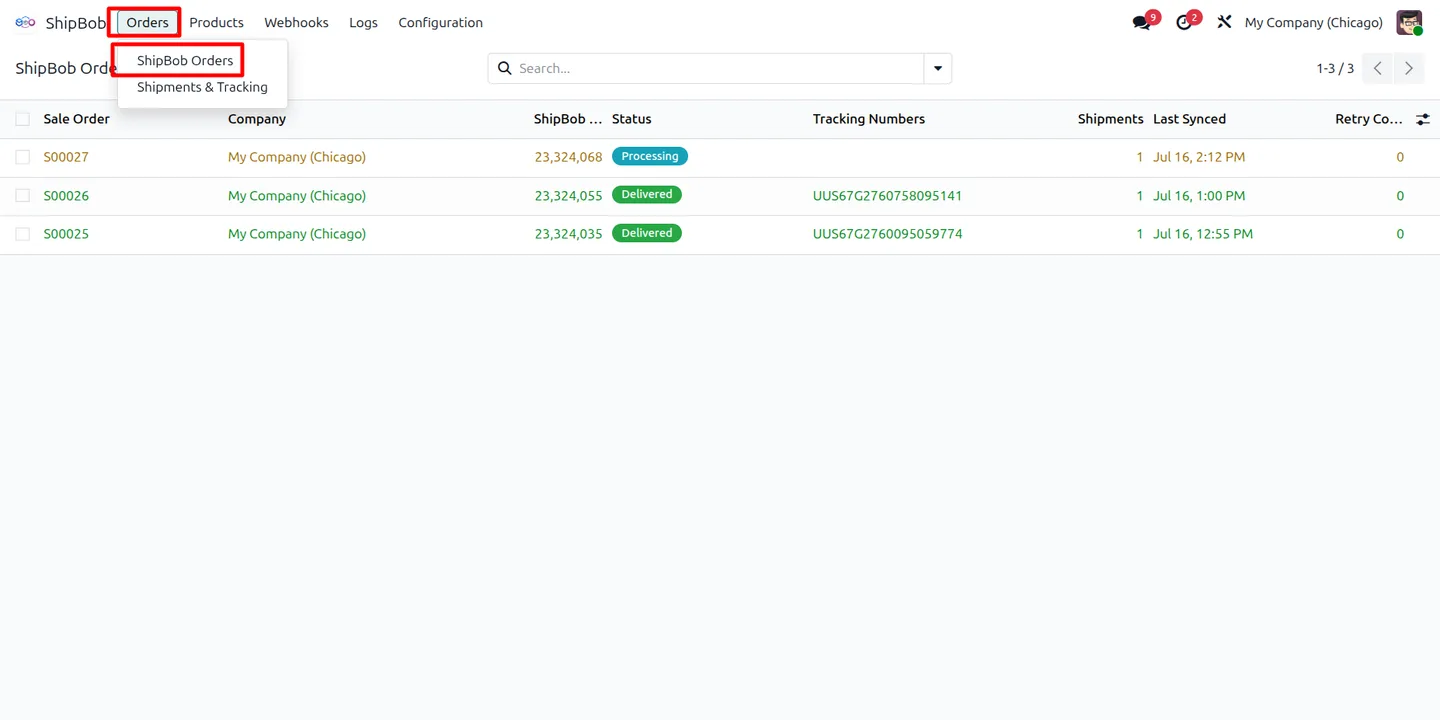
Task: Open the messages chat icon
Action: pos(1141,22)
